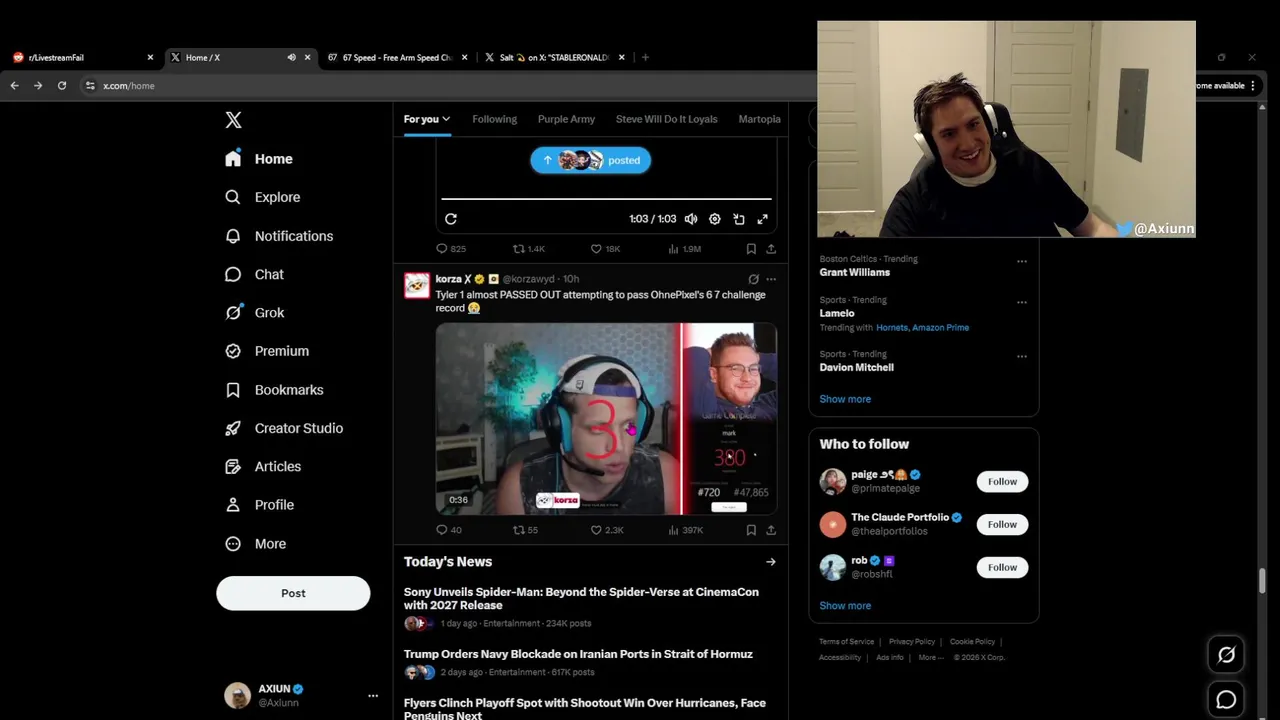This screenshot has height=720, width=1280.
Task: Repost korza tweet with 55 reposts
Action: (x=525, y=530)
